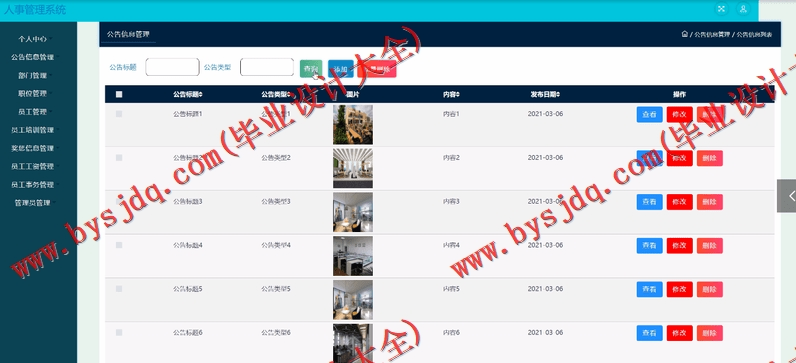
Task: Expand 员工培训管理 in the sidebar
Action: [x=35, y=130]
